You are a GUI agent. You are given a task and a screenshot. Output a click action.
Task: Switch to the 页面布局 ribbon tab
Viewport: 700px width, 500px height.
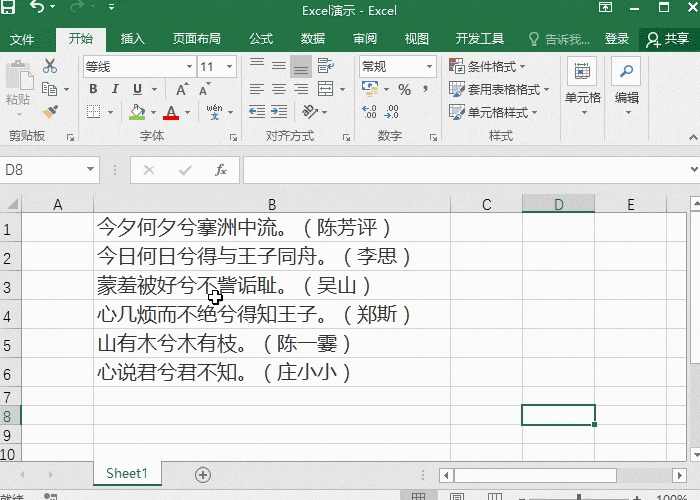click(196, 39)
